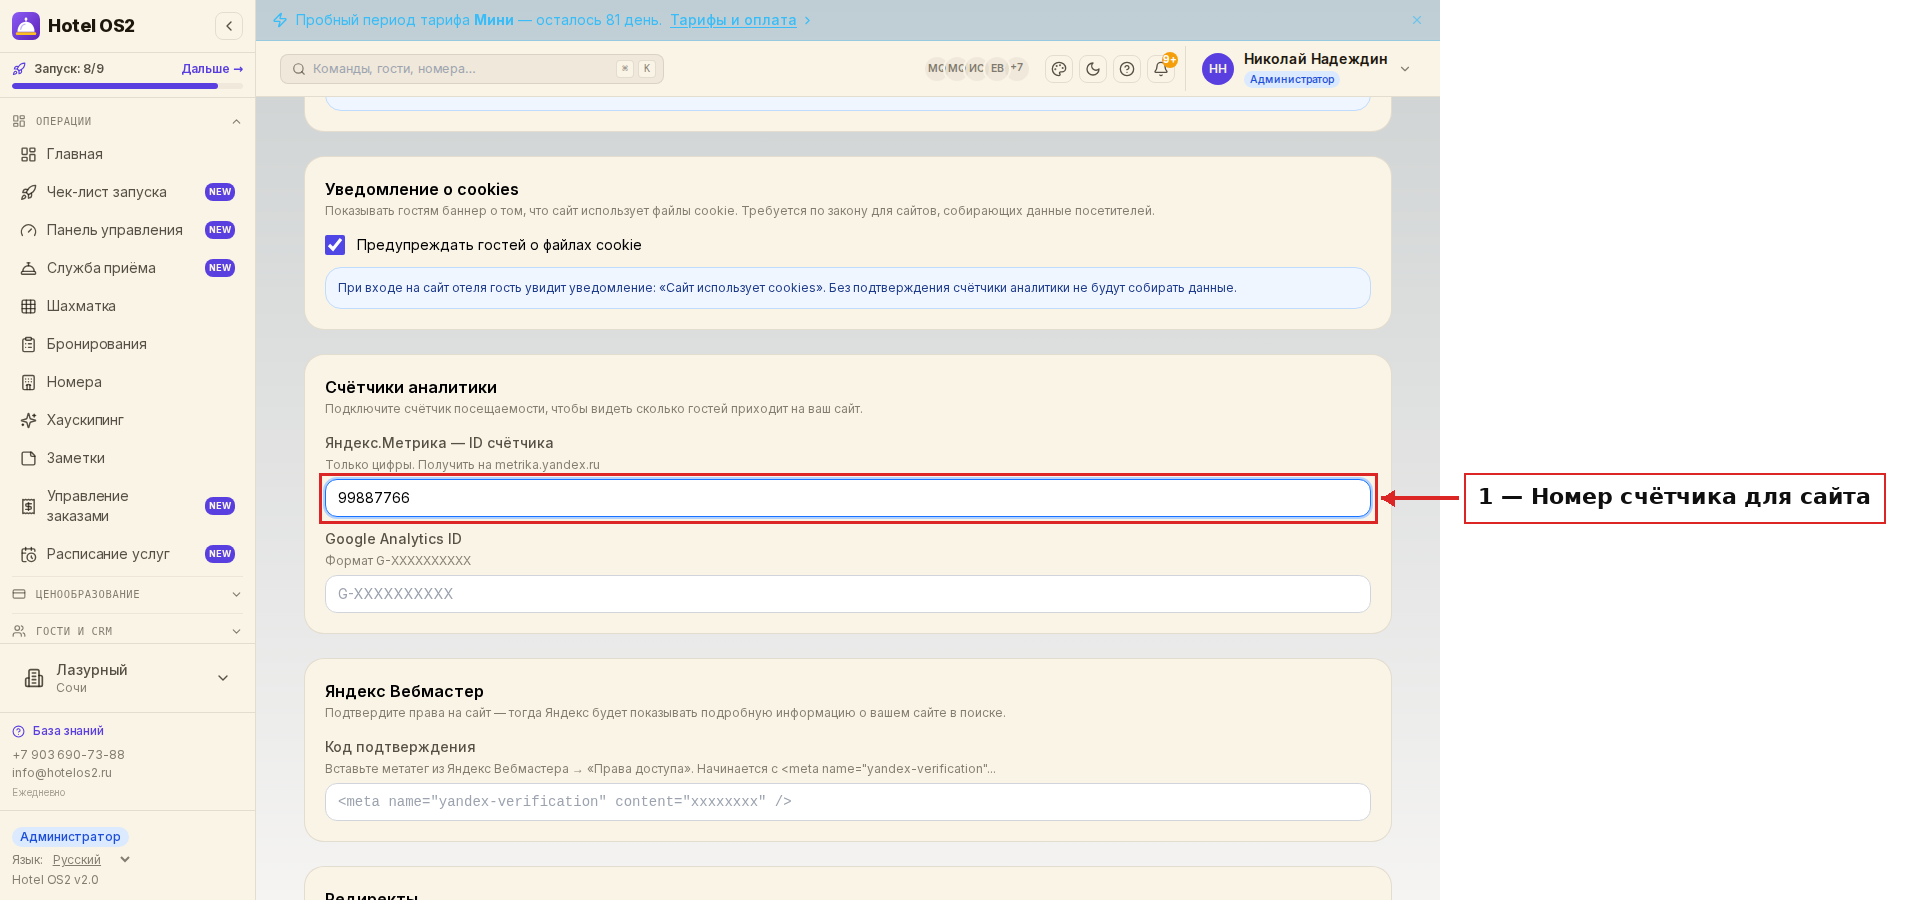Click the Яндекс Вебмастер verification code field
Image resolution: width=1909 pixels, height=900 pixels.
[x=848, y=802]
